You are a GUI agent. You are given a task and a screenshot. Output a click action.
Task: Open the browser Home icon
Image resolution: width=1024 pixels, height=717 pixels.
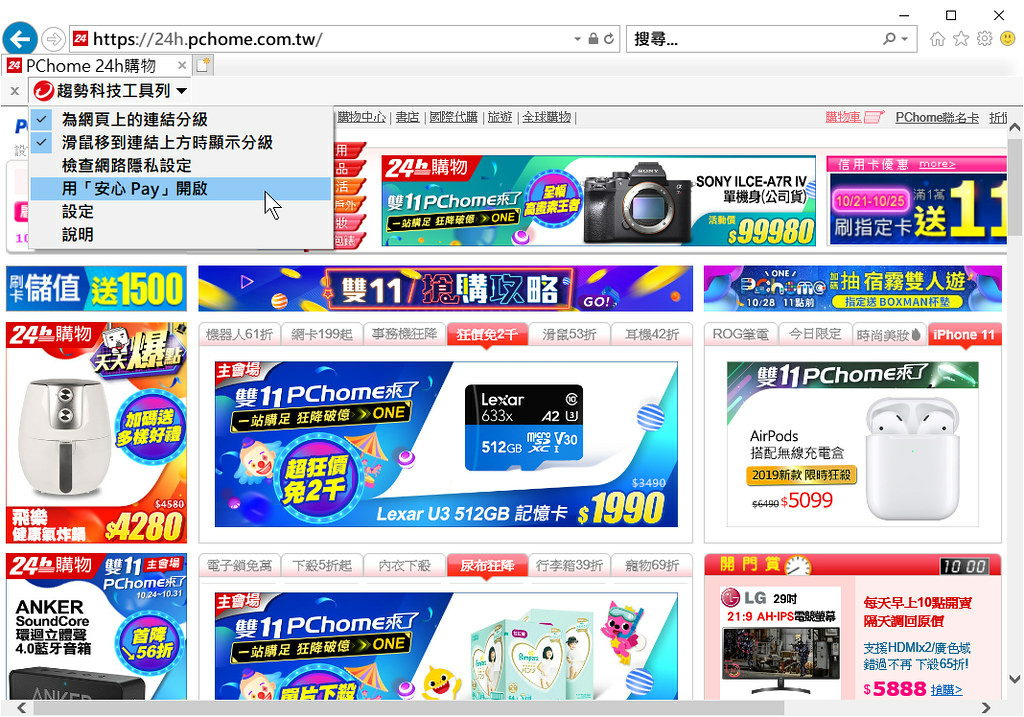click(x=937, y=39)
